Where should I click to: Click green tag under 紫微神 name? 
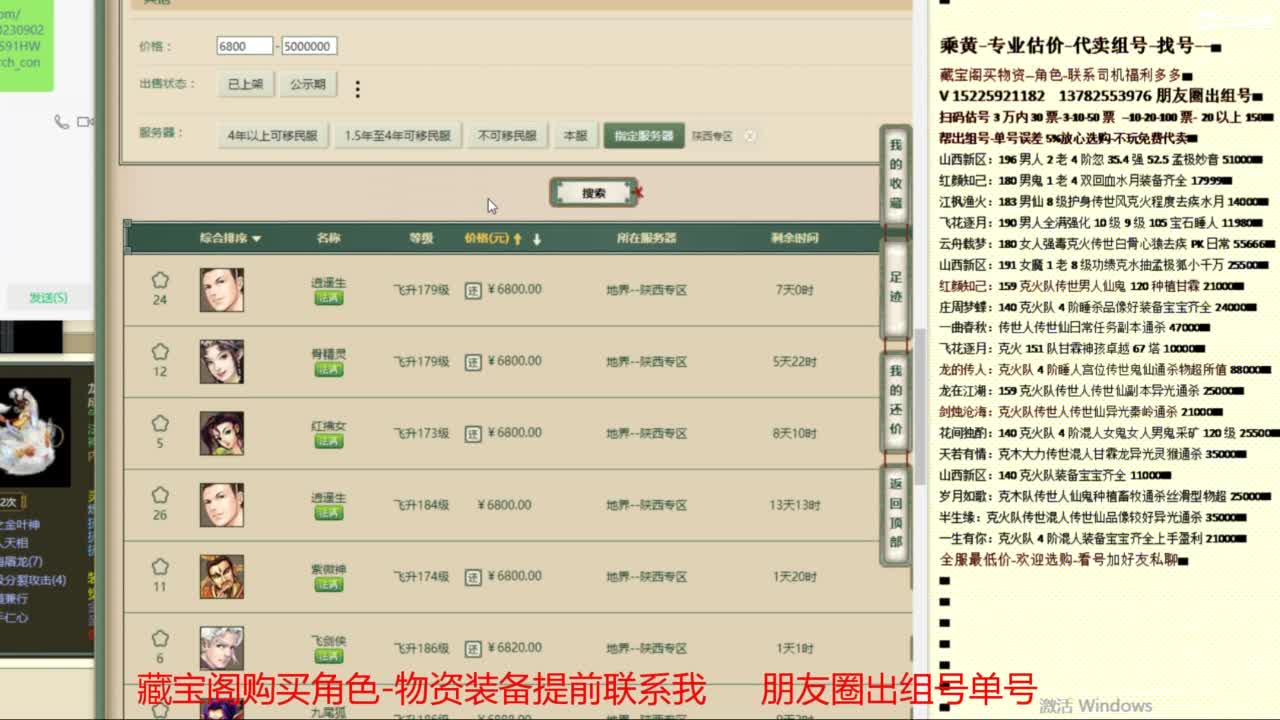point(328,585)
